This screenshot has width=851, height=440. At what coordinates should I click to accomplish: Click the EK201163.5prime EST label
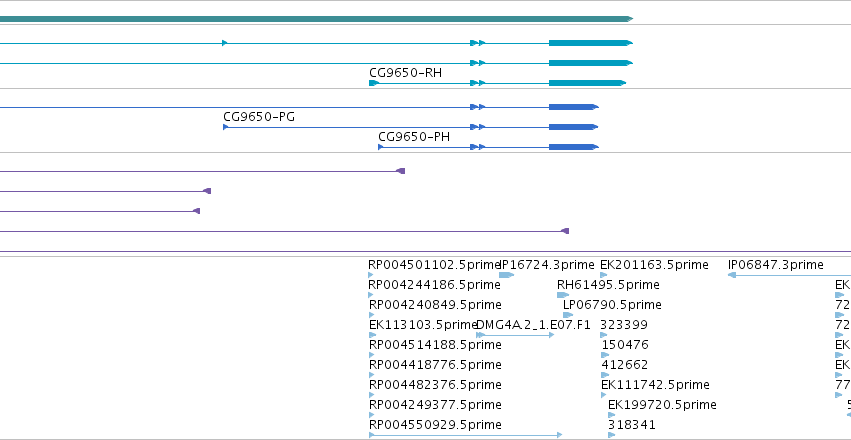click(654, 265)
